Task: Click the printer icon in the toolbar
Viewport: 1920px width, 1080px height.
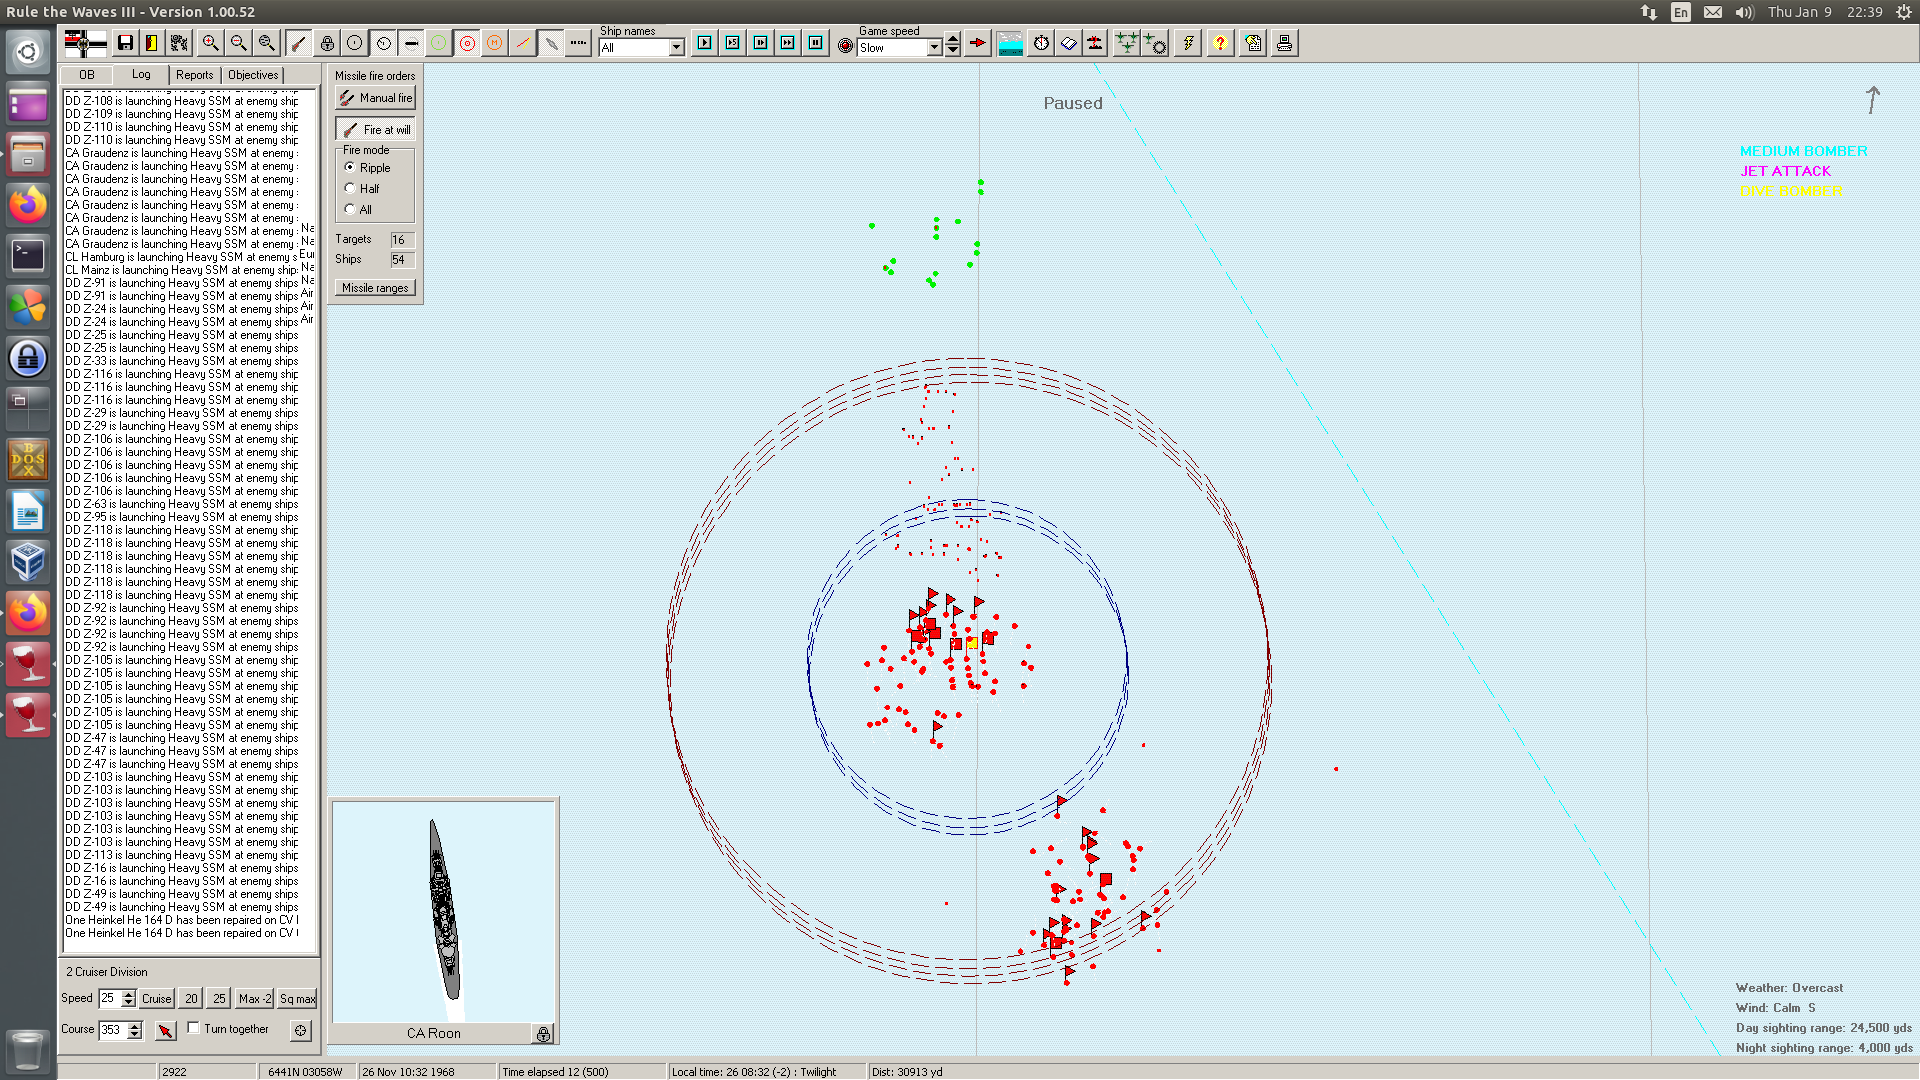Action: (x=1284, y=43)
